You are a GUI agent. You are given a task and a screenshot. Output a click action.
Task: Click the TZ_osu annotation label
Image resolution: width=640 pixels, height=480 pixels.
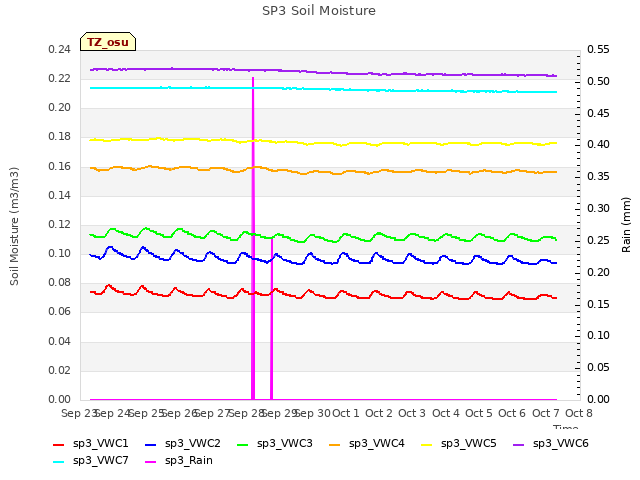pos(108,42)
